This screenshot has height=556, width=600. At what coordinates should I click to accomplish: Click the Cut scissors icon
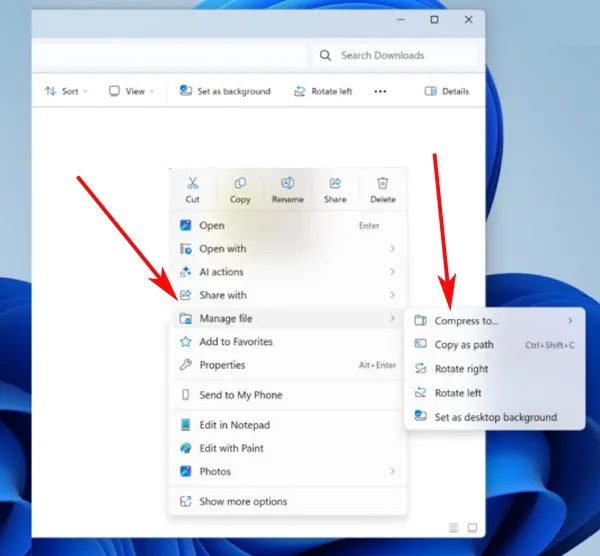click(192, 184)
